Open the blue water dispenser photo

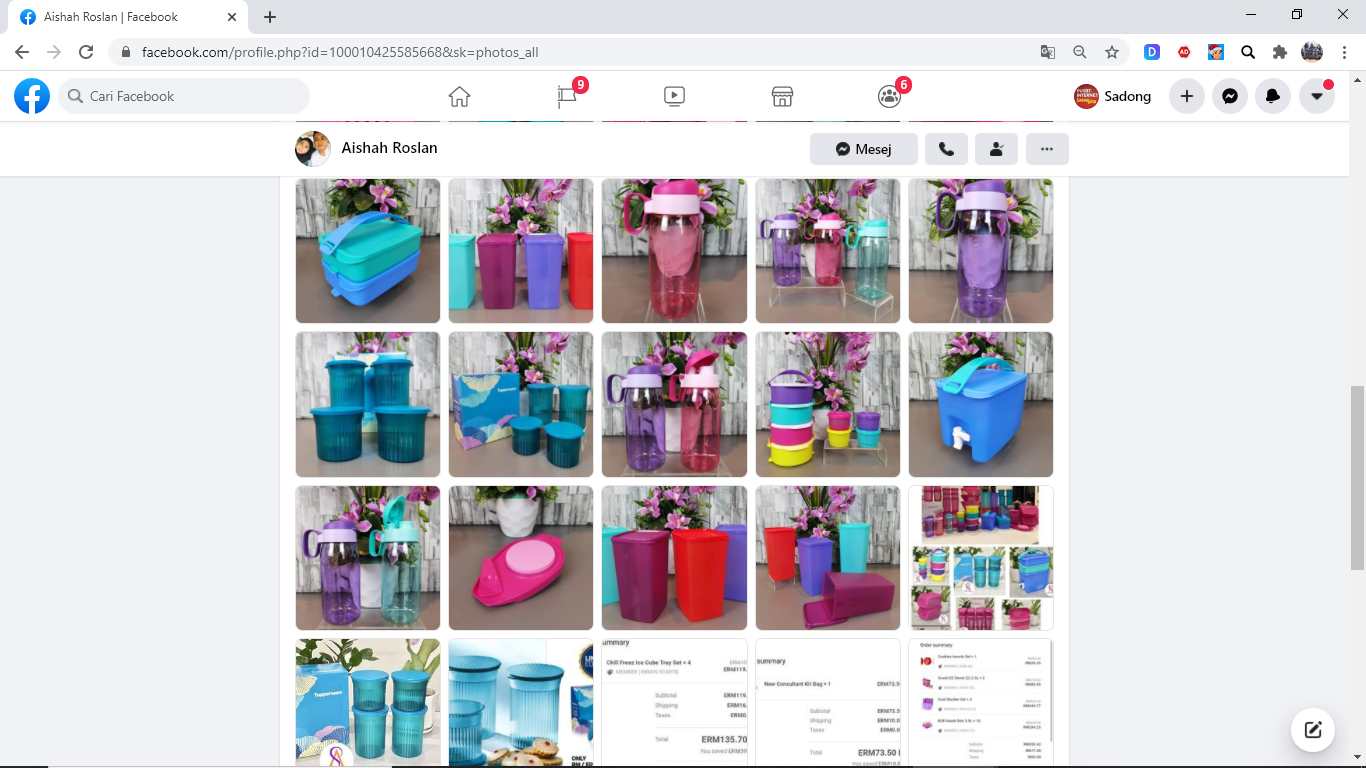pyautogui.click(x=980, y=405)
